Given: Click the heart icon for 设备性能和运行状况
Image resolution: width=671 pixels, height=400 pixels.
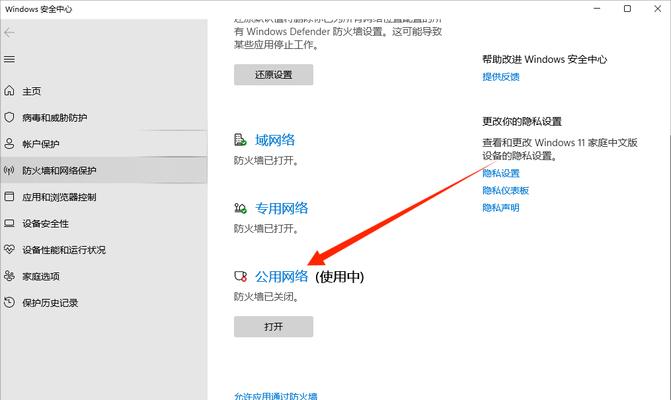Looking at the screenshot, I should pos(9,249).
